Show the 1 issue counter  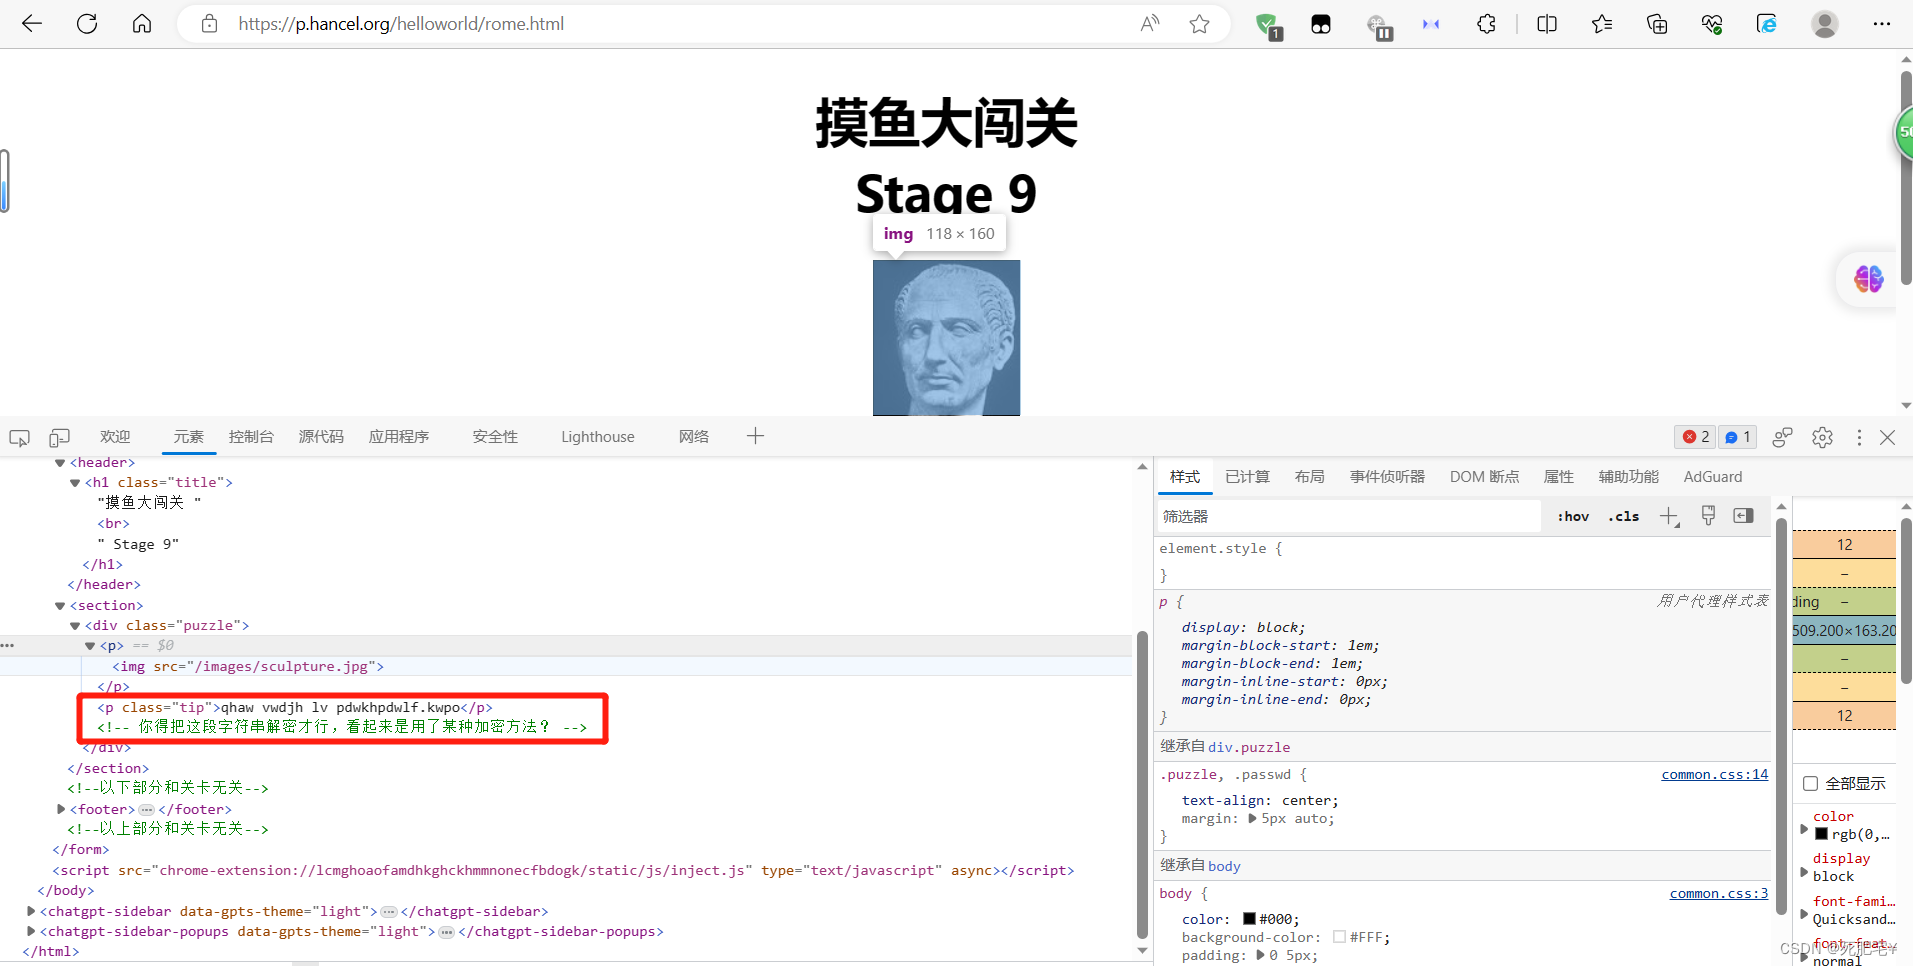pos(1738,437)
